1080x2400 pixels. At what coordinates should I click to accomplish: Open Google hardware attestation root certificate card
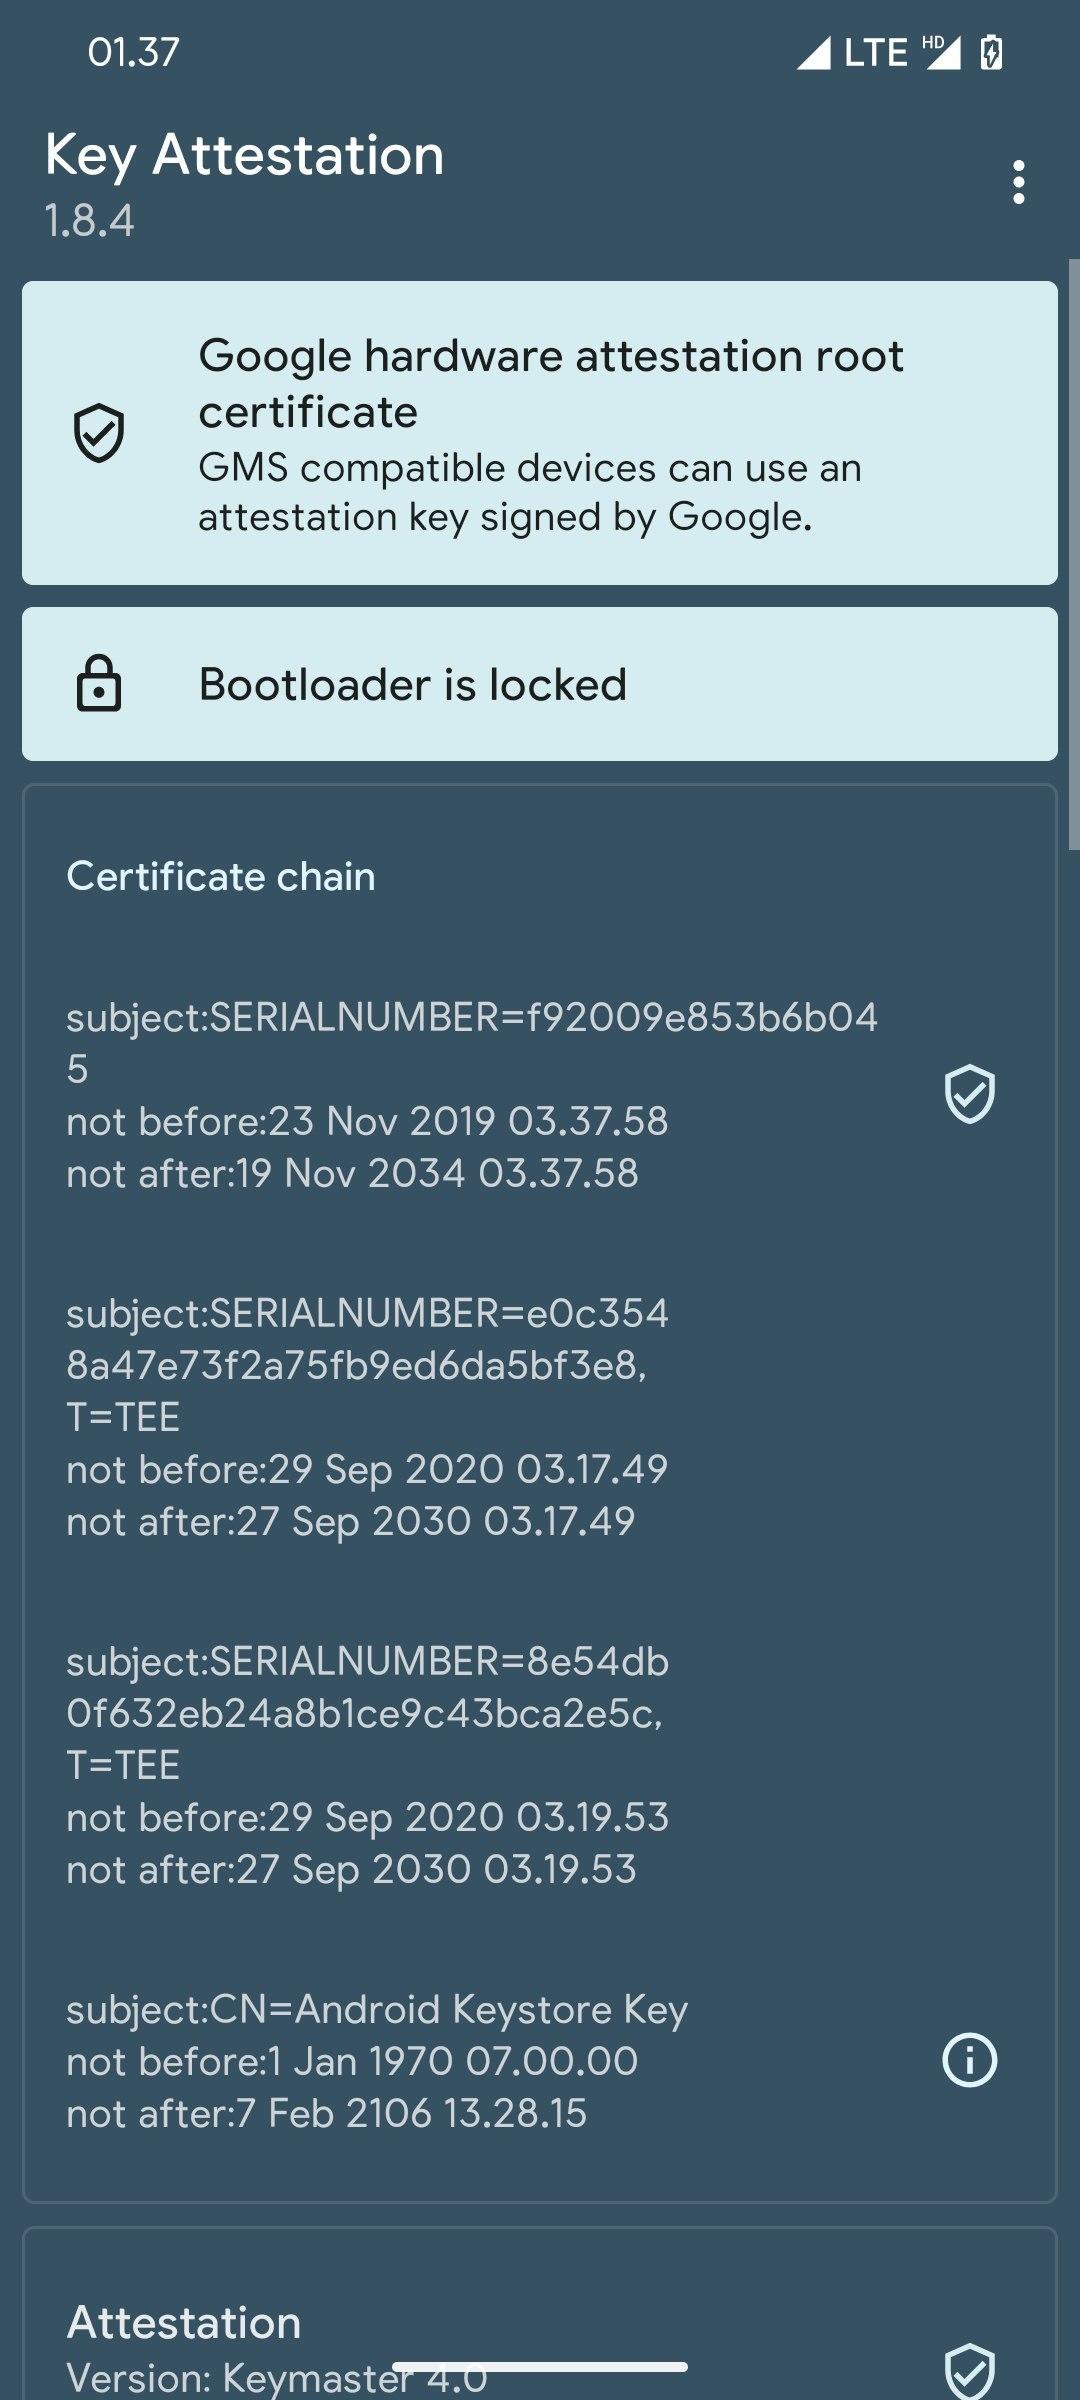540,433
